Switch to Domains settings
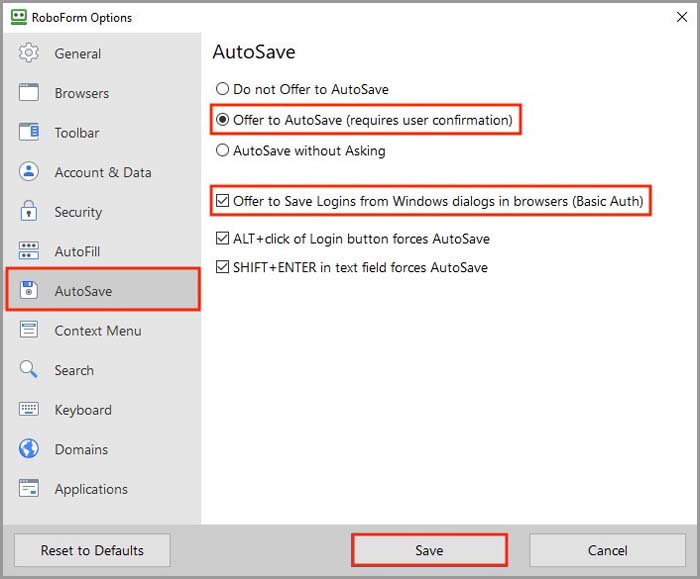Viewport: 700px width, 579px height. pyautogui.click(x=103, y=449)
